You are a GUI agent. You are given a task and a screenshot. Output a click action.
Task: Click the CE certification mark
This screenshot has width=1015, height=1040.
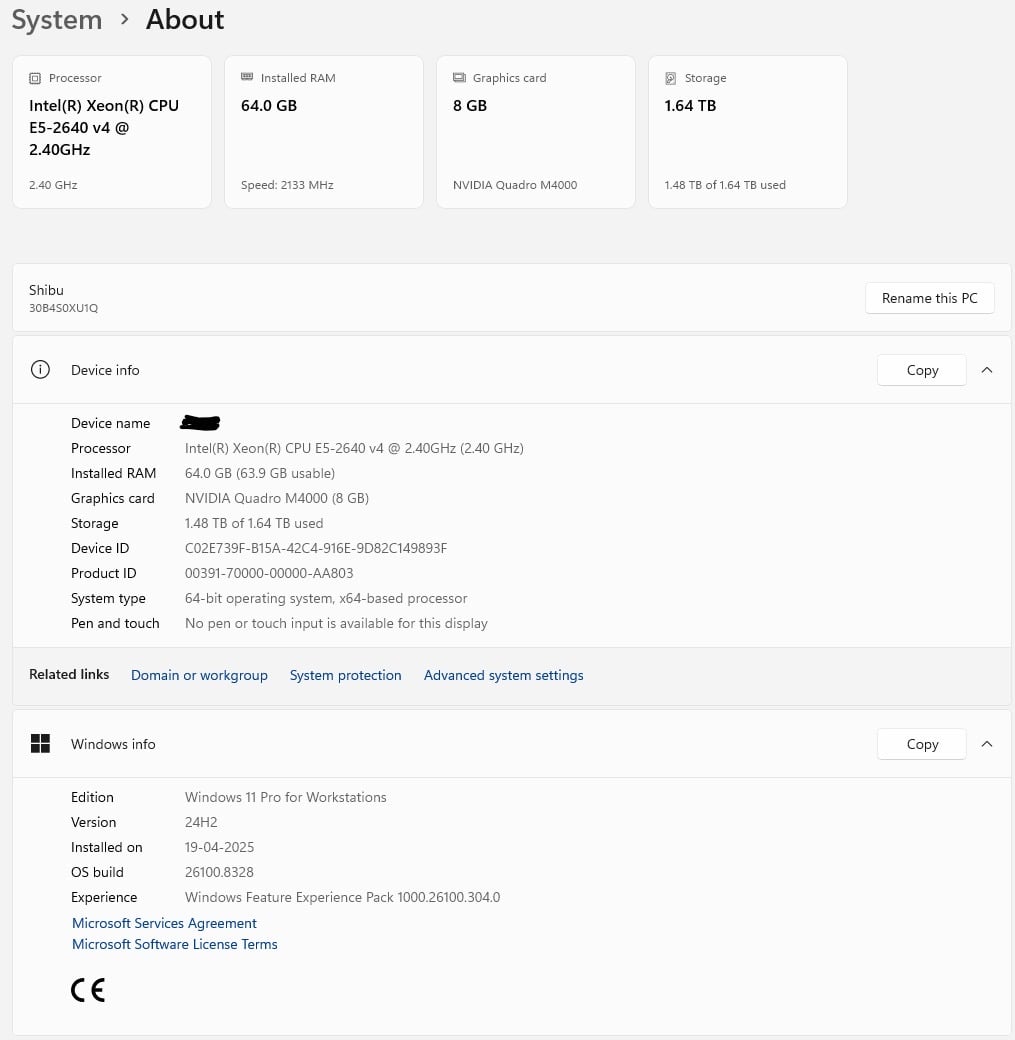pos(88,990)
